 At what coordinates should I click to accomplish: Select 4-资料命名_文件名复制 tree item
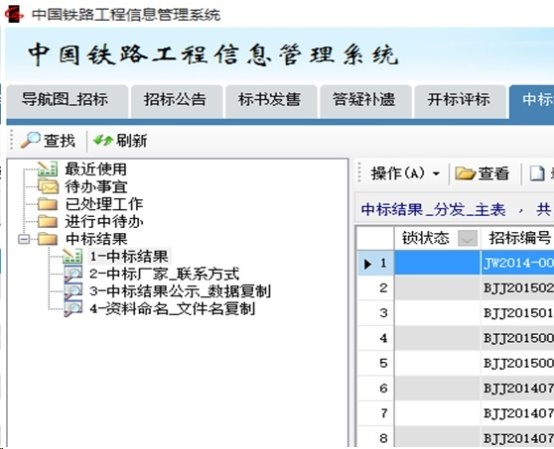pyautogui.click(x=172, y=308)
